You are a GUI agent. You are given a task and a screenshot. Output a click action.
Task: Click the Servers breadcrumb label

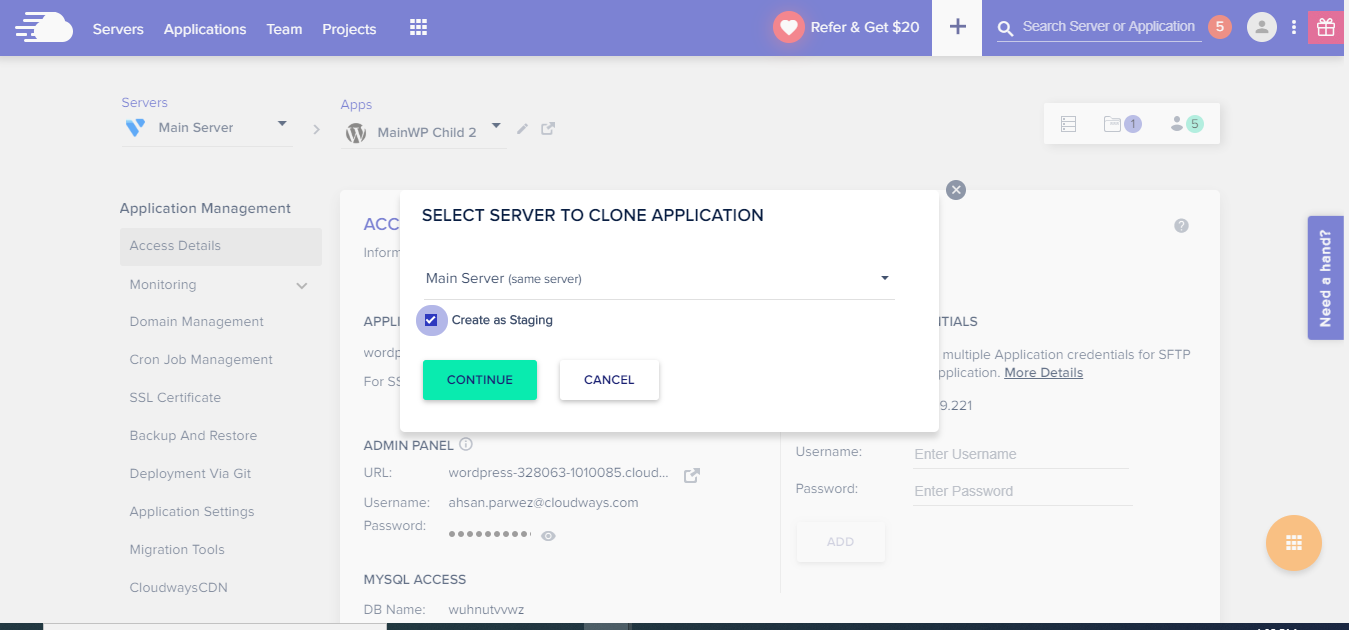click(145, 103)
